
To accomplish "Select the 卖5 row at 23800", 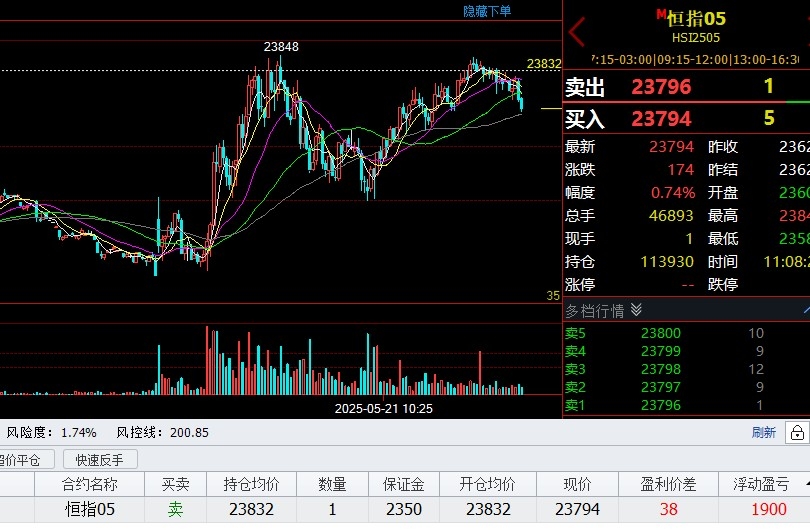I will click(x=686, y=333).
